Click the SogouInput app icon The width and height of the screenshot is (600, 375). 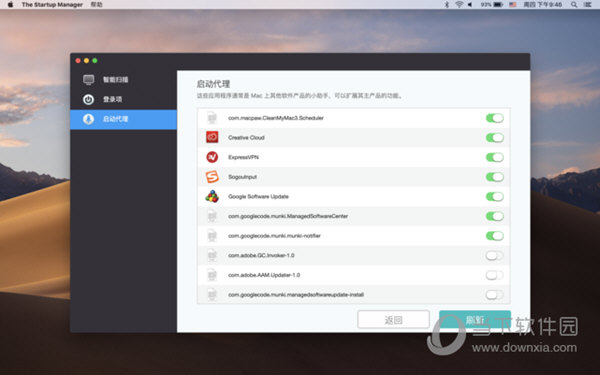(212, 177)
